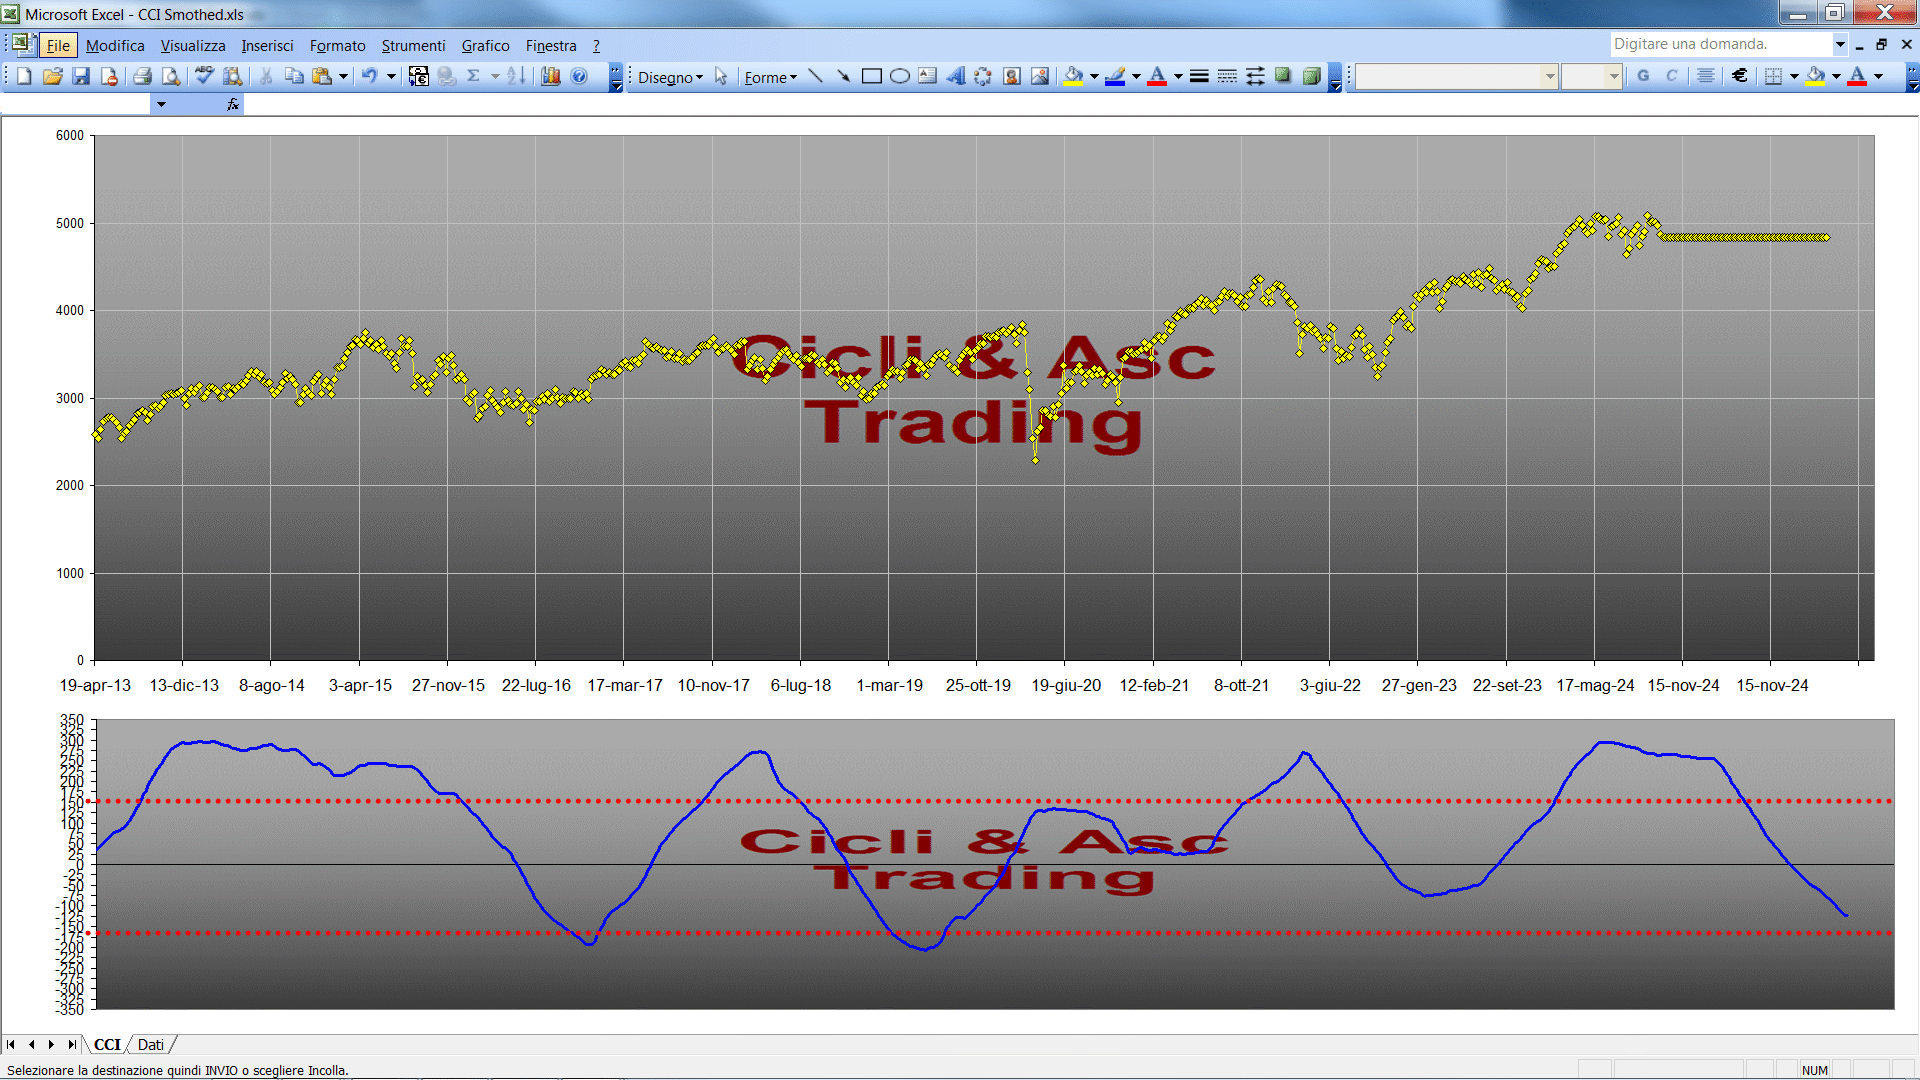Cut selection with the scissors icon

(x=266, y=76)
